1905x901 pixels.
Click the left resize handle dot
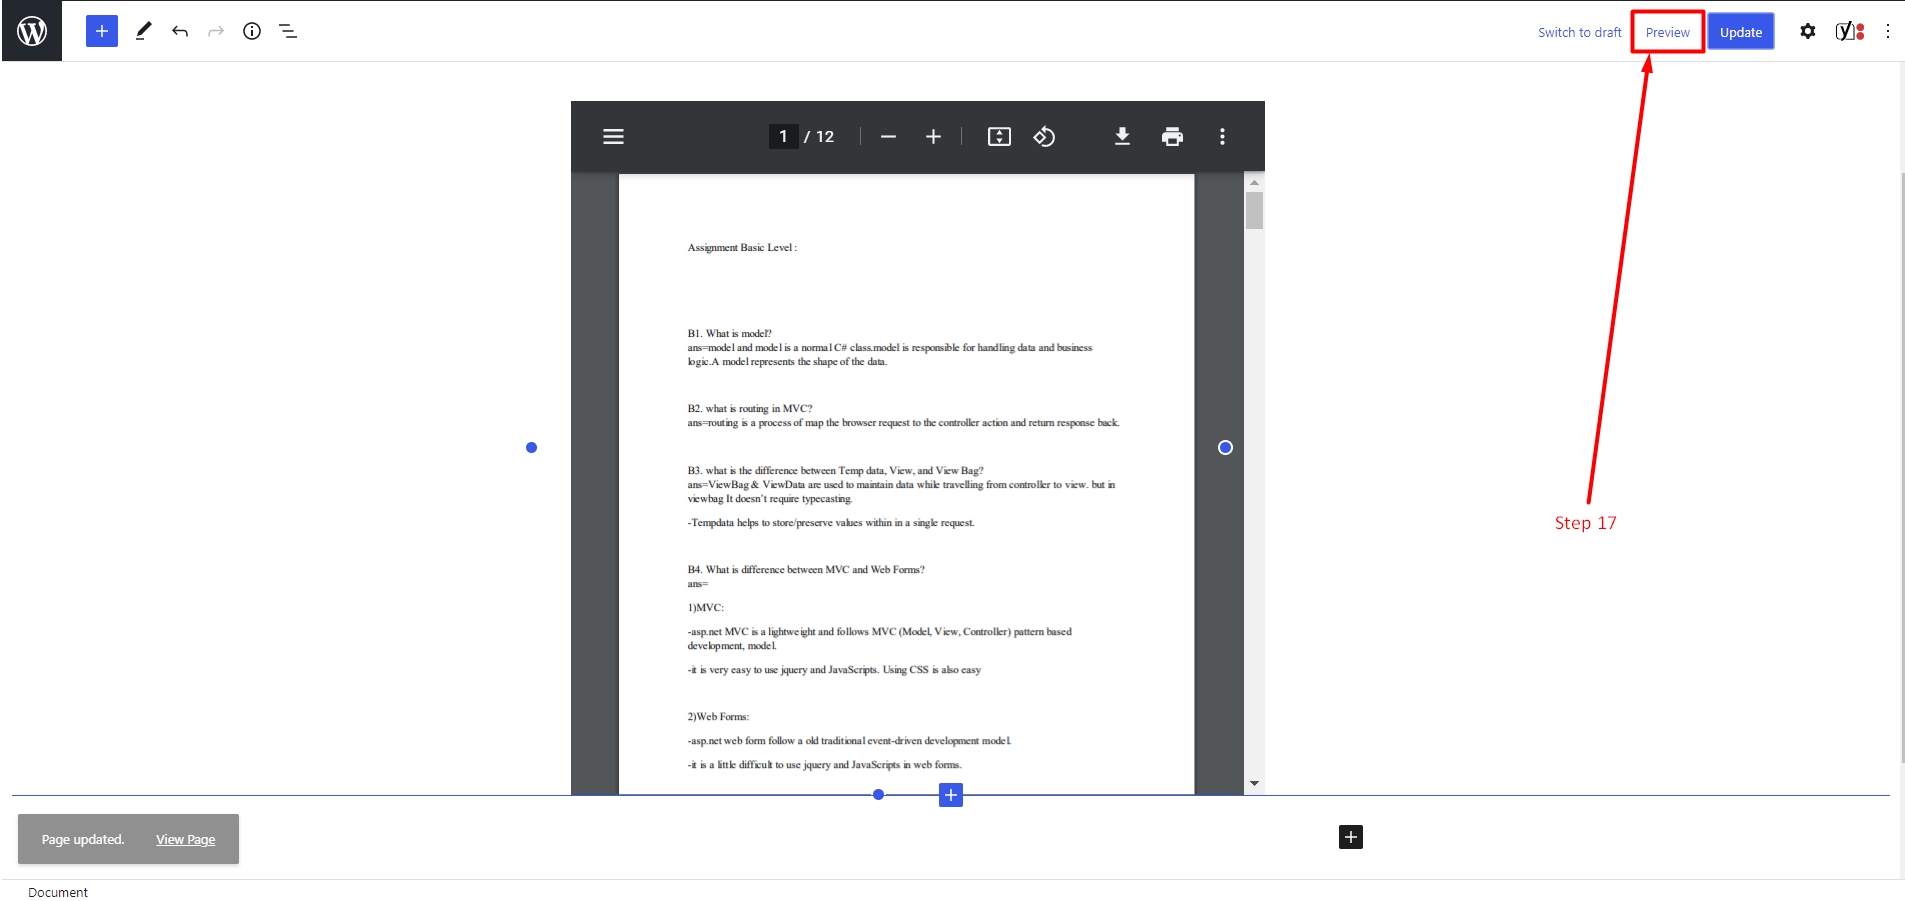(x=531, y=447)
